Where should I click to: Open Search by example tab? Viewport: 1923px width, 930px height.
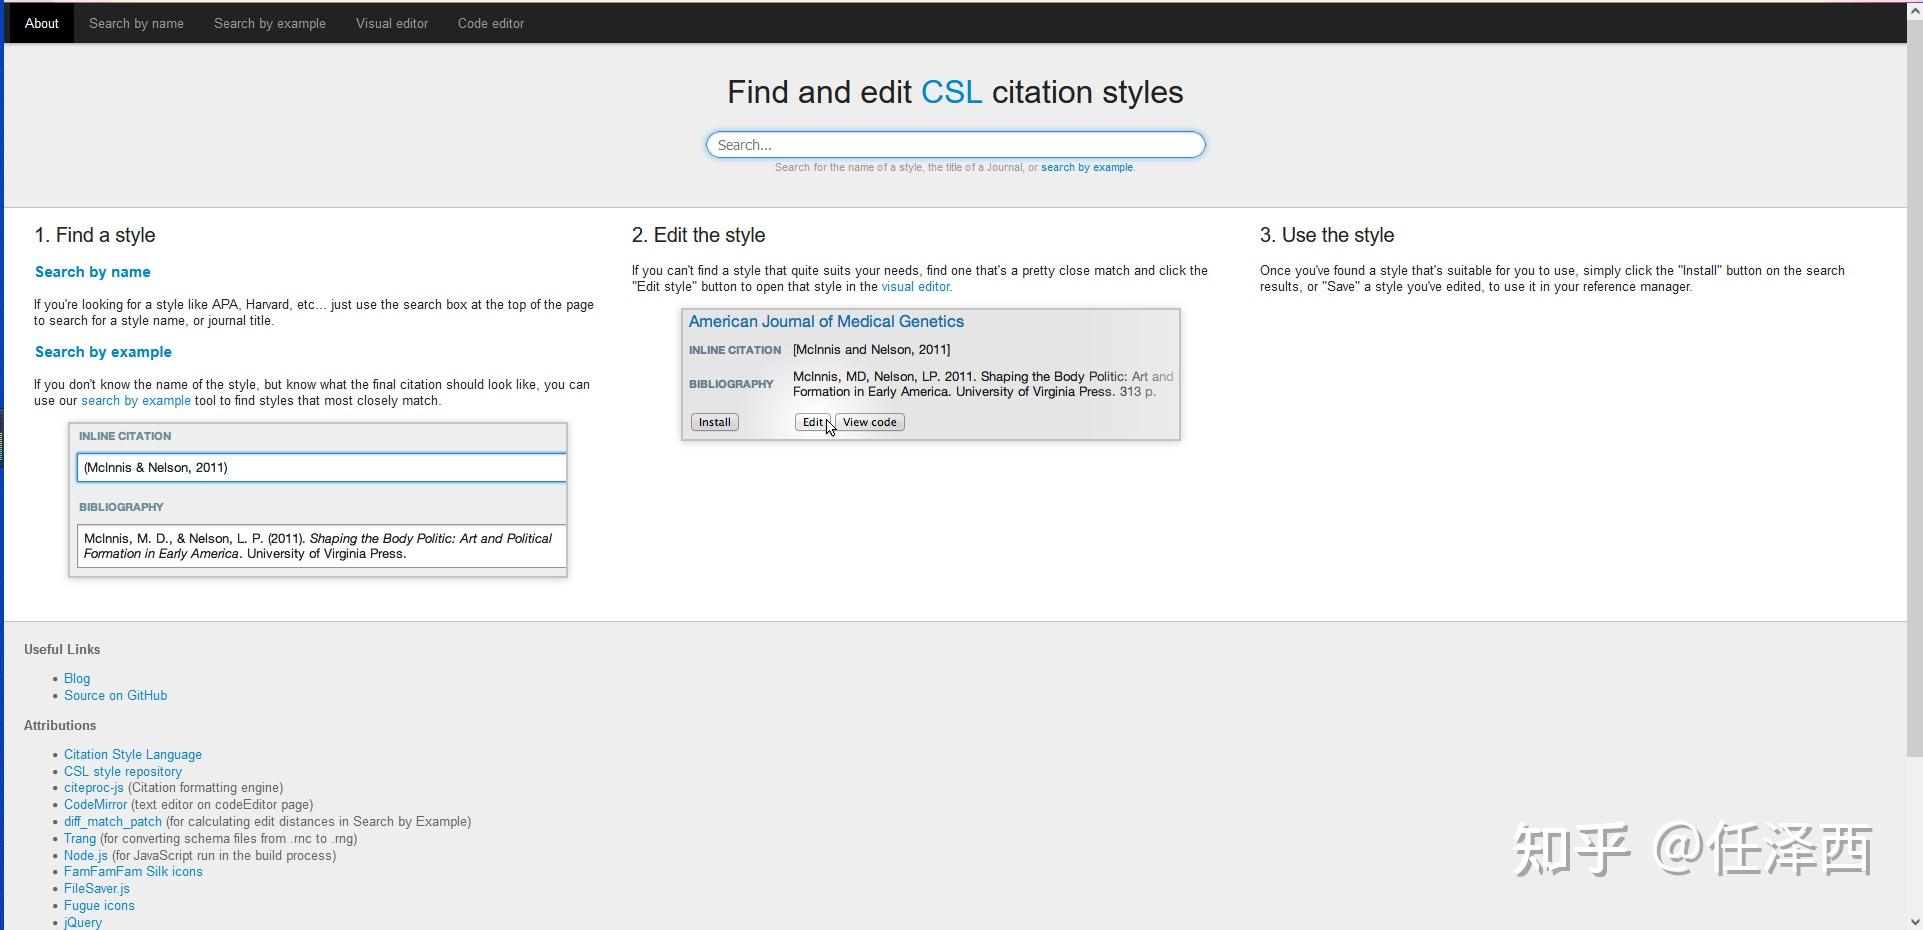(270, 23)
